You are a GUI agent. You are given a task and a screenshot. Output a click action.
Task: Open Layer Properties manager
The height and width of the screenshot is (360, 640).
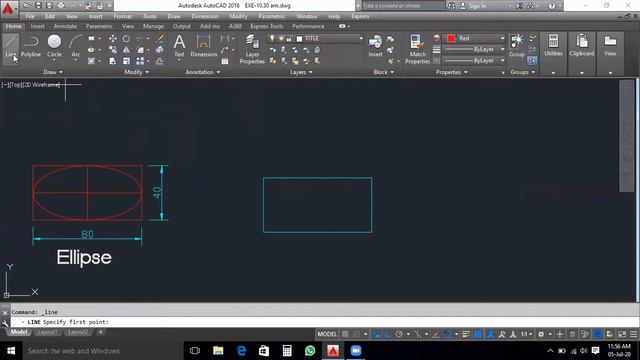click(x=252, y=49)
